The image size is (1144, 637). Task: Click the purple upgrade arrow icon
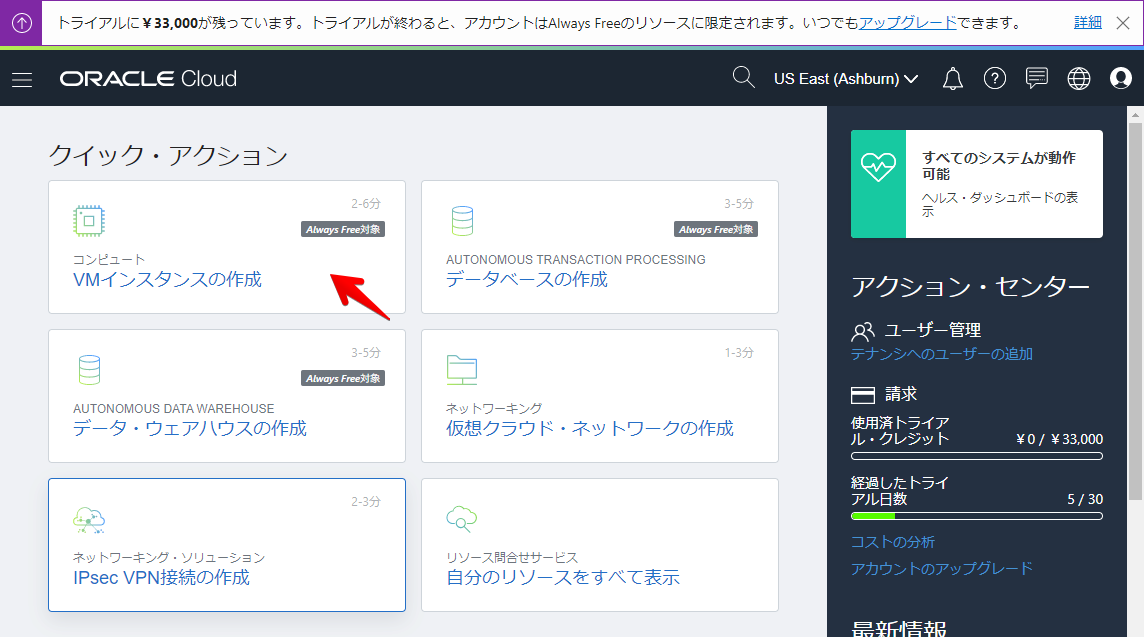pos(21,22)
